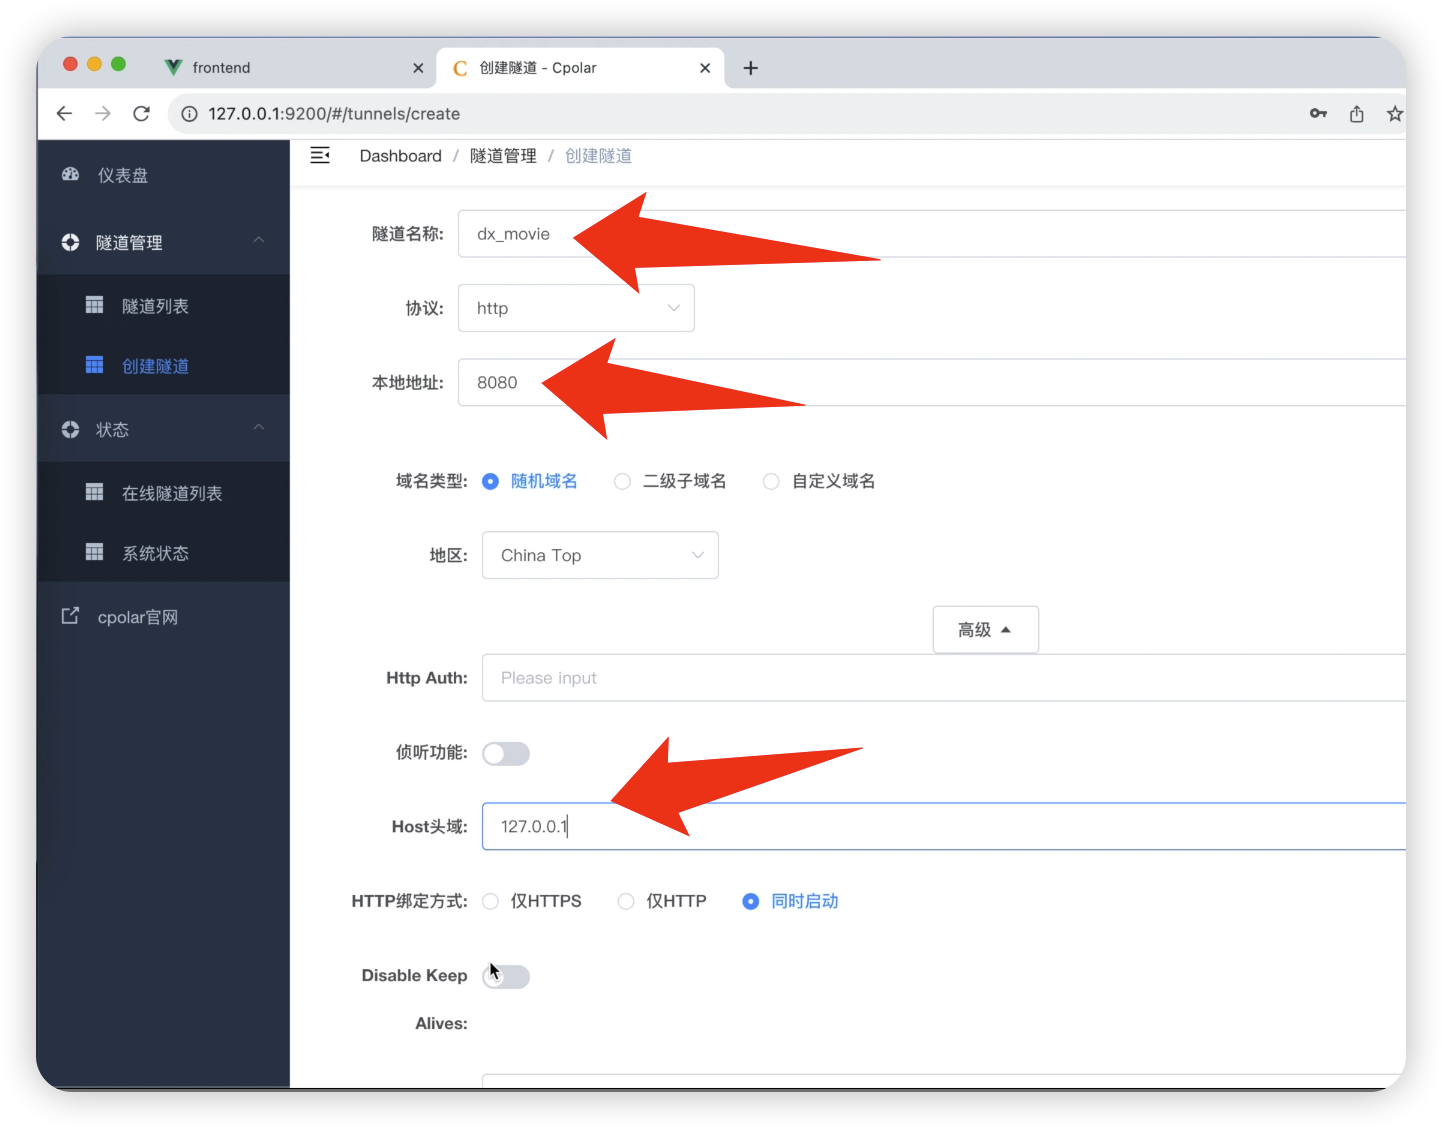
Task: Close the frontend tab
Action: (418, 68)
